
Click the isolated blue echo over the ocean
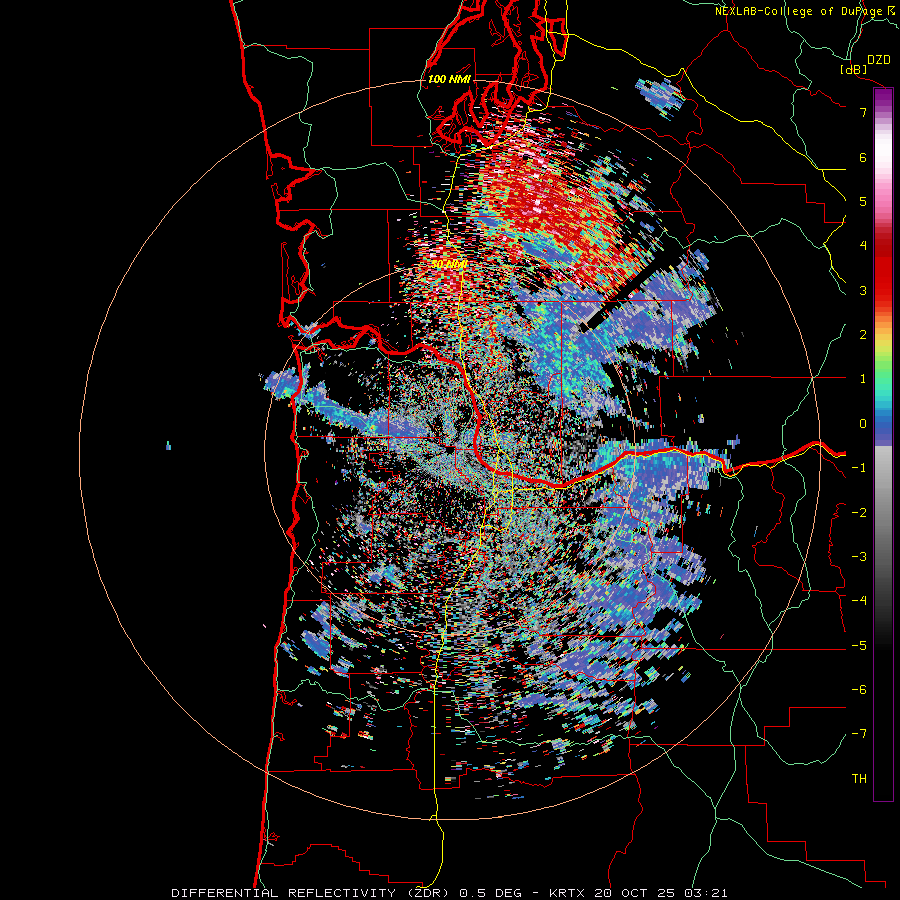tap(168, 445)
